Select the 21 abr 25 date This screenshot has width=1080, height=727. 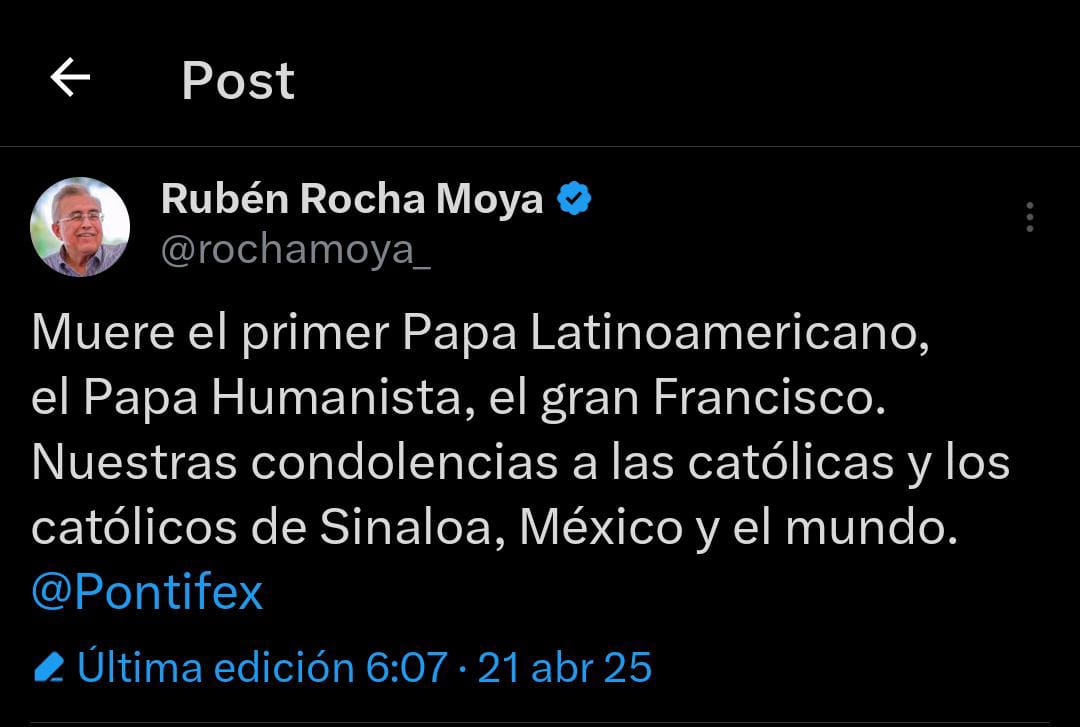[564, 667]
